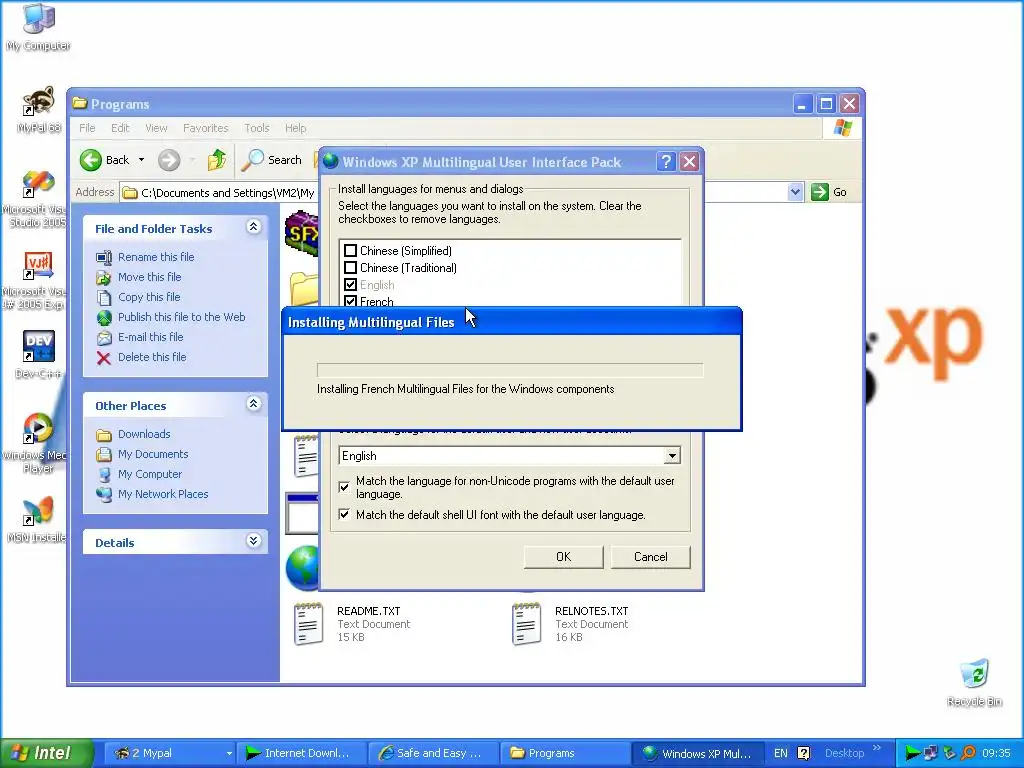Switch to Internet Download taskbar button

click(301, 754)
